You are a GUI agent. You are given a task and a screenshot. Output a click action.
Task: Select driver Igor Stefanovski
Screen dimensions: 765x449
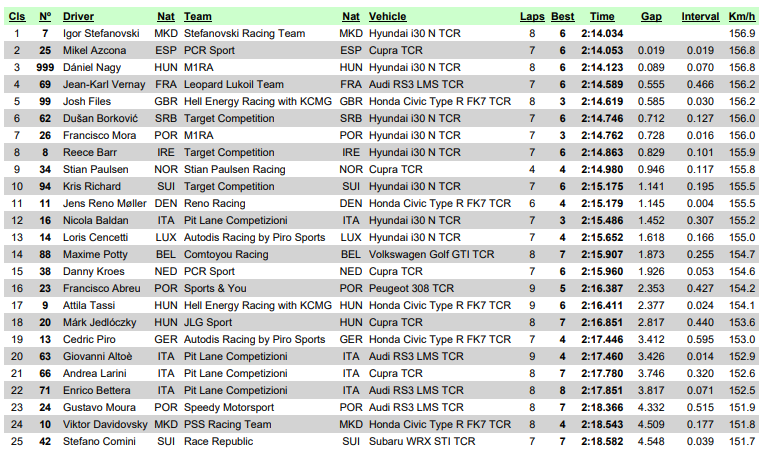tap(99, 33)
